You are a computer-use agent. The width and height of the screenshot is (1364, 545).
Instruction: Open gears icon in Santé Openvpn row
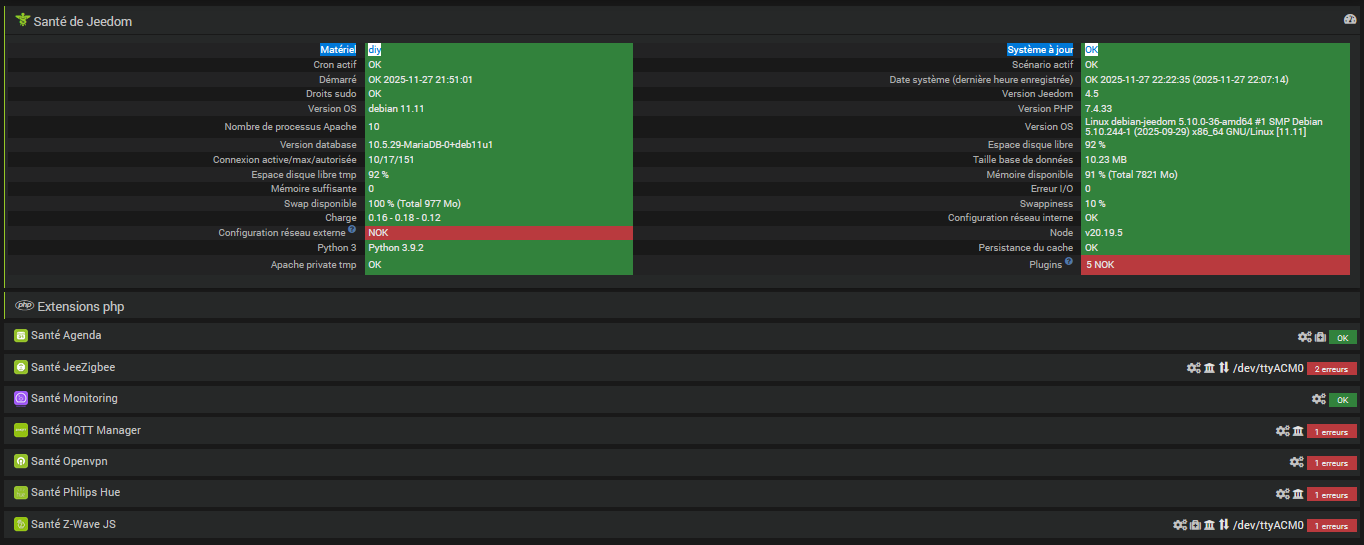(1296, 462)
